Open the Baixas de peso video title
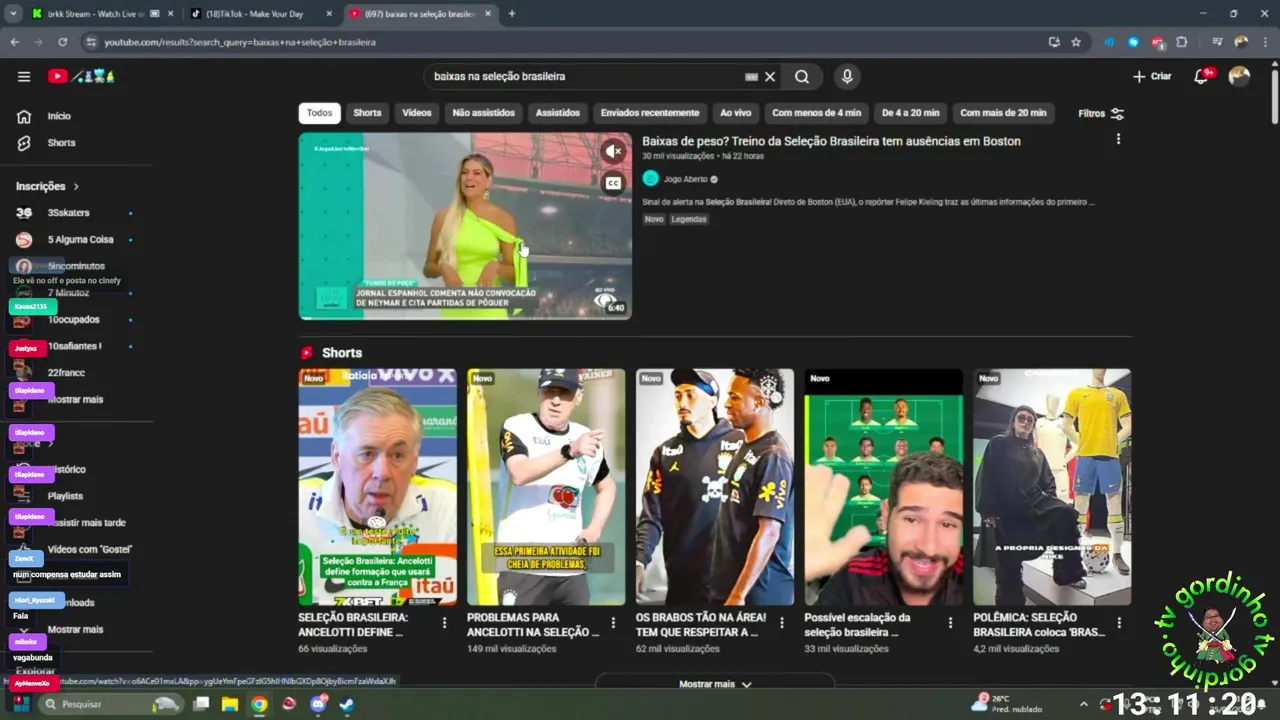The image size is (1280, 720). pyautogui.click(x=831, y=141)
